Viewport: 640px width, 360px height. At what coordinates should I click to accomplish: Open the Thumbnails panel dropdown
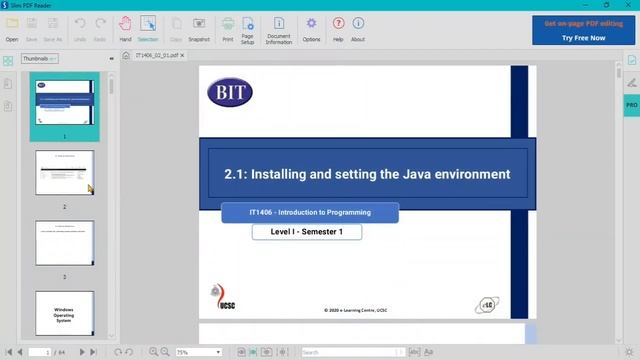[x=40, y=59]
